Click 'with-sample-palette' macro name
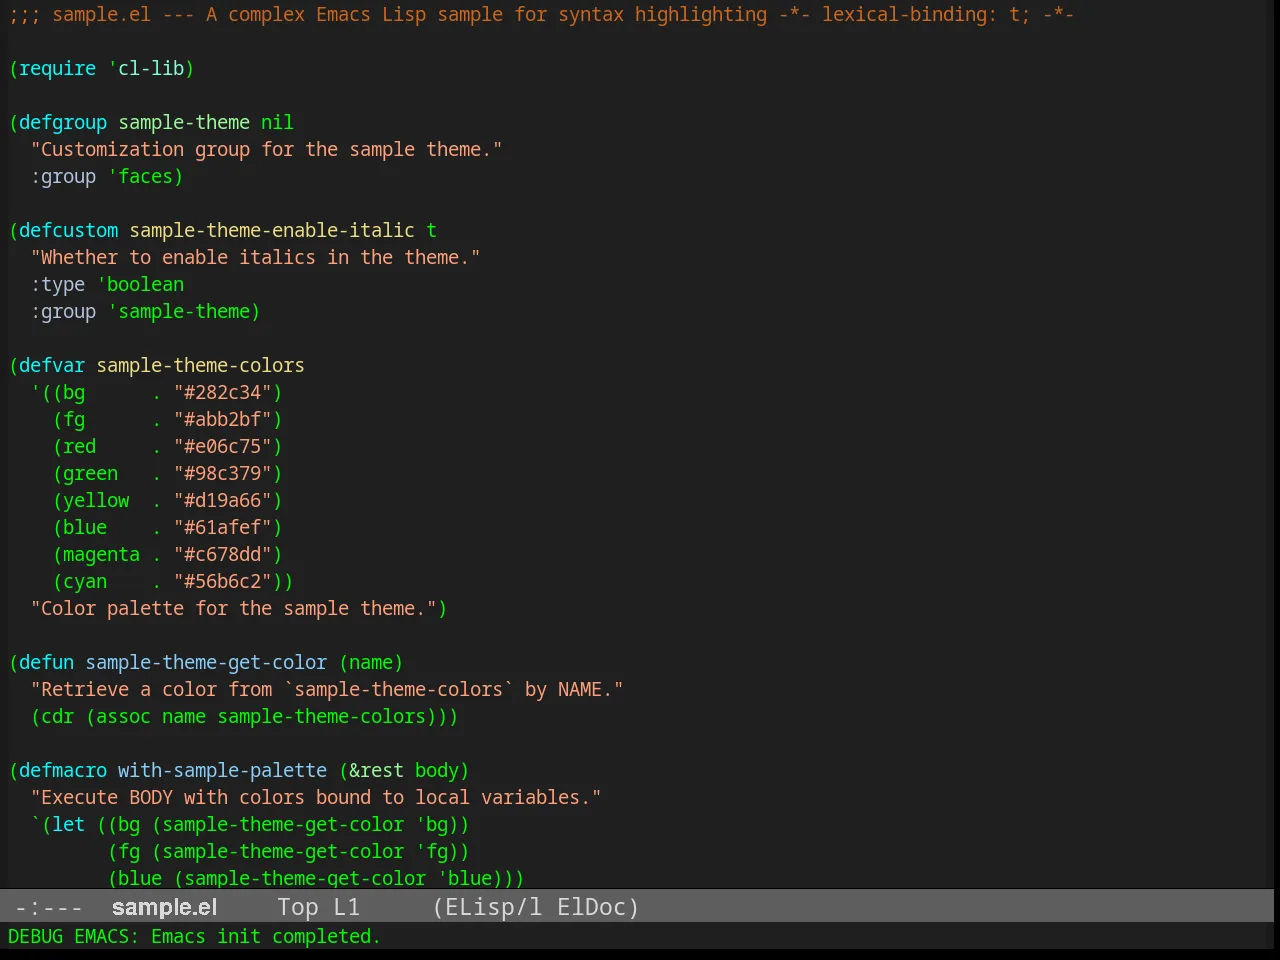The width and height of the screenshot is (1280, 960). pyautogui.click(x=223, y=770)
